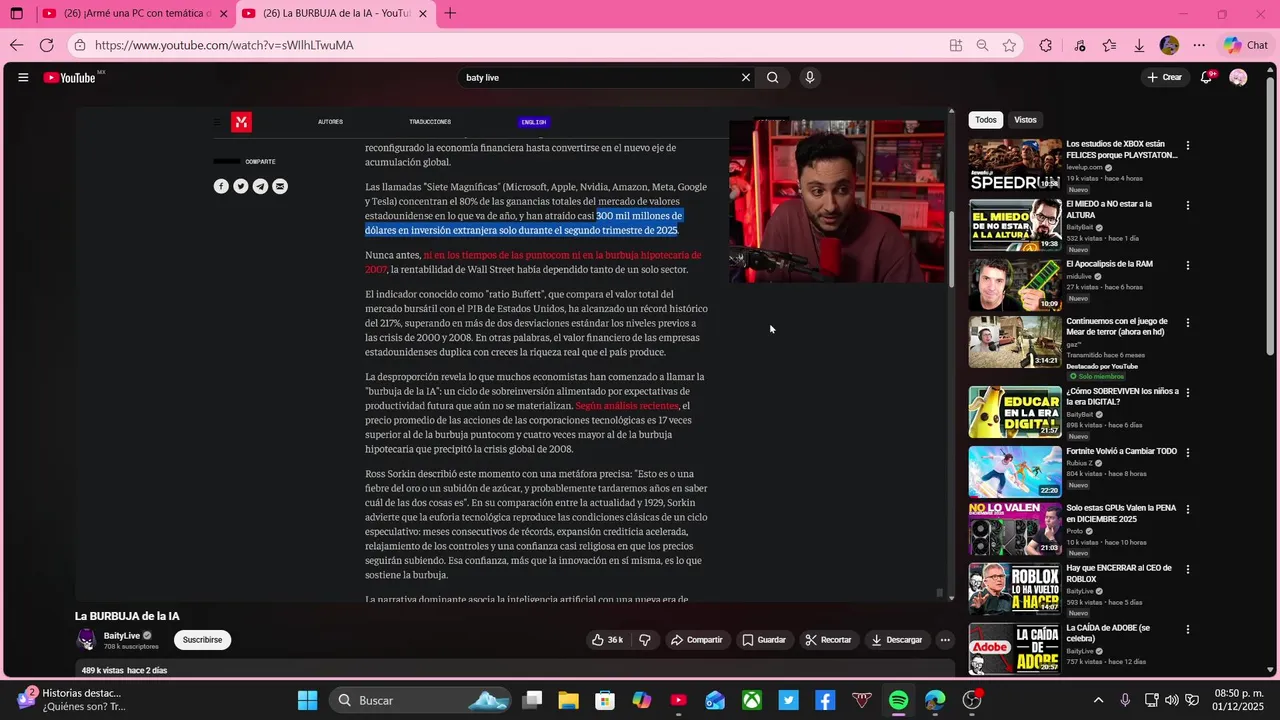Open the Edge profile avatar
This screenshot has width=1280, height=720.
[1169, 45]
